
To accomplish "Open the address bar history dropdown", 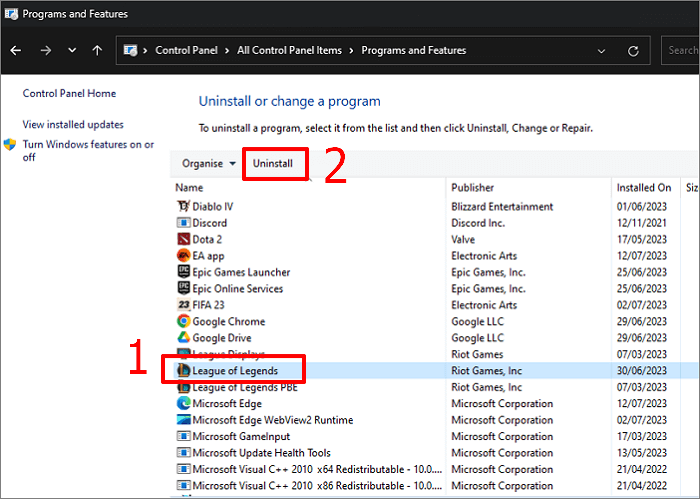I will [x=601, y=51].
